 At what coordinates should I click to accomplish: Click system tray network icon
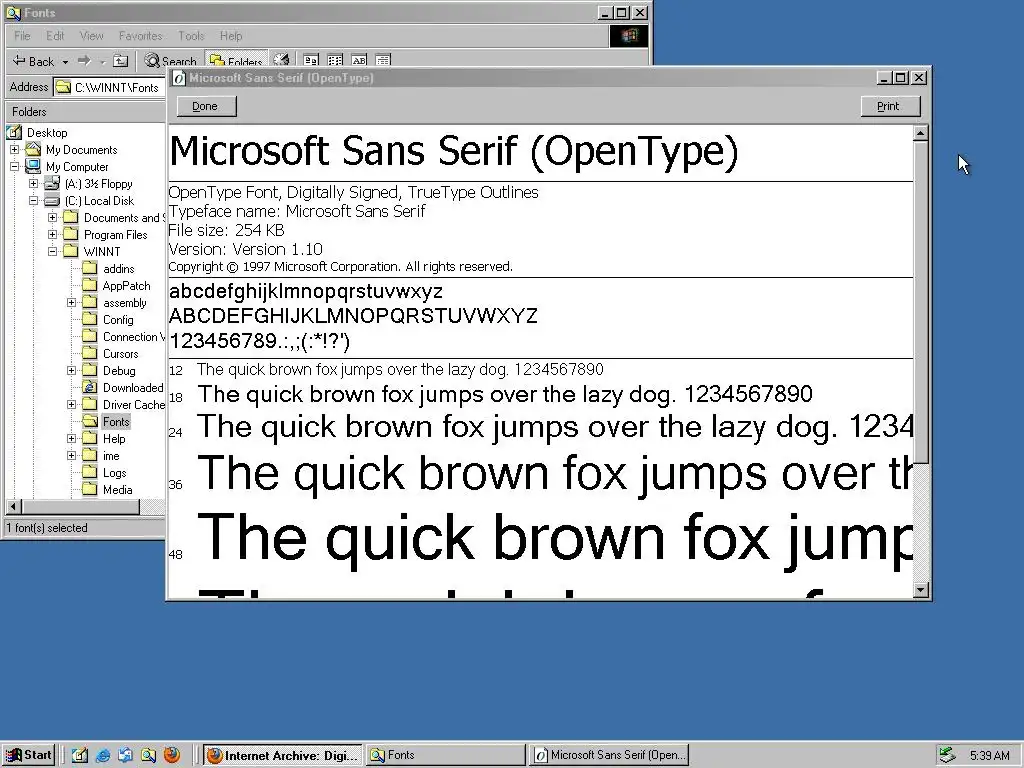click(x=947, y=755)
